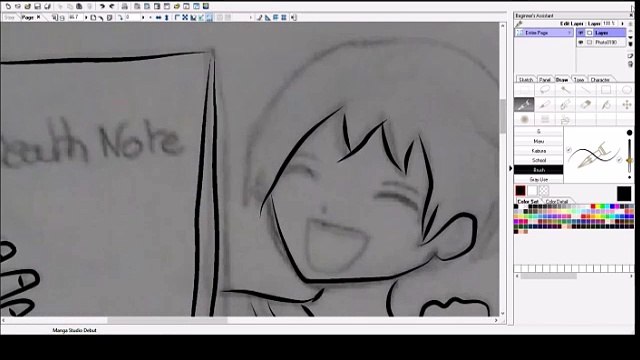Screen dimensions: 640x360
Task: Click the New Page icon in top toolbar
Action: pyautogui.click(x=8, y=6)
